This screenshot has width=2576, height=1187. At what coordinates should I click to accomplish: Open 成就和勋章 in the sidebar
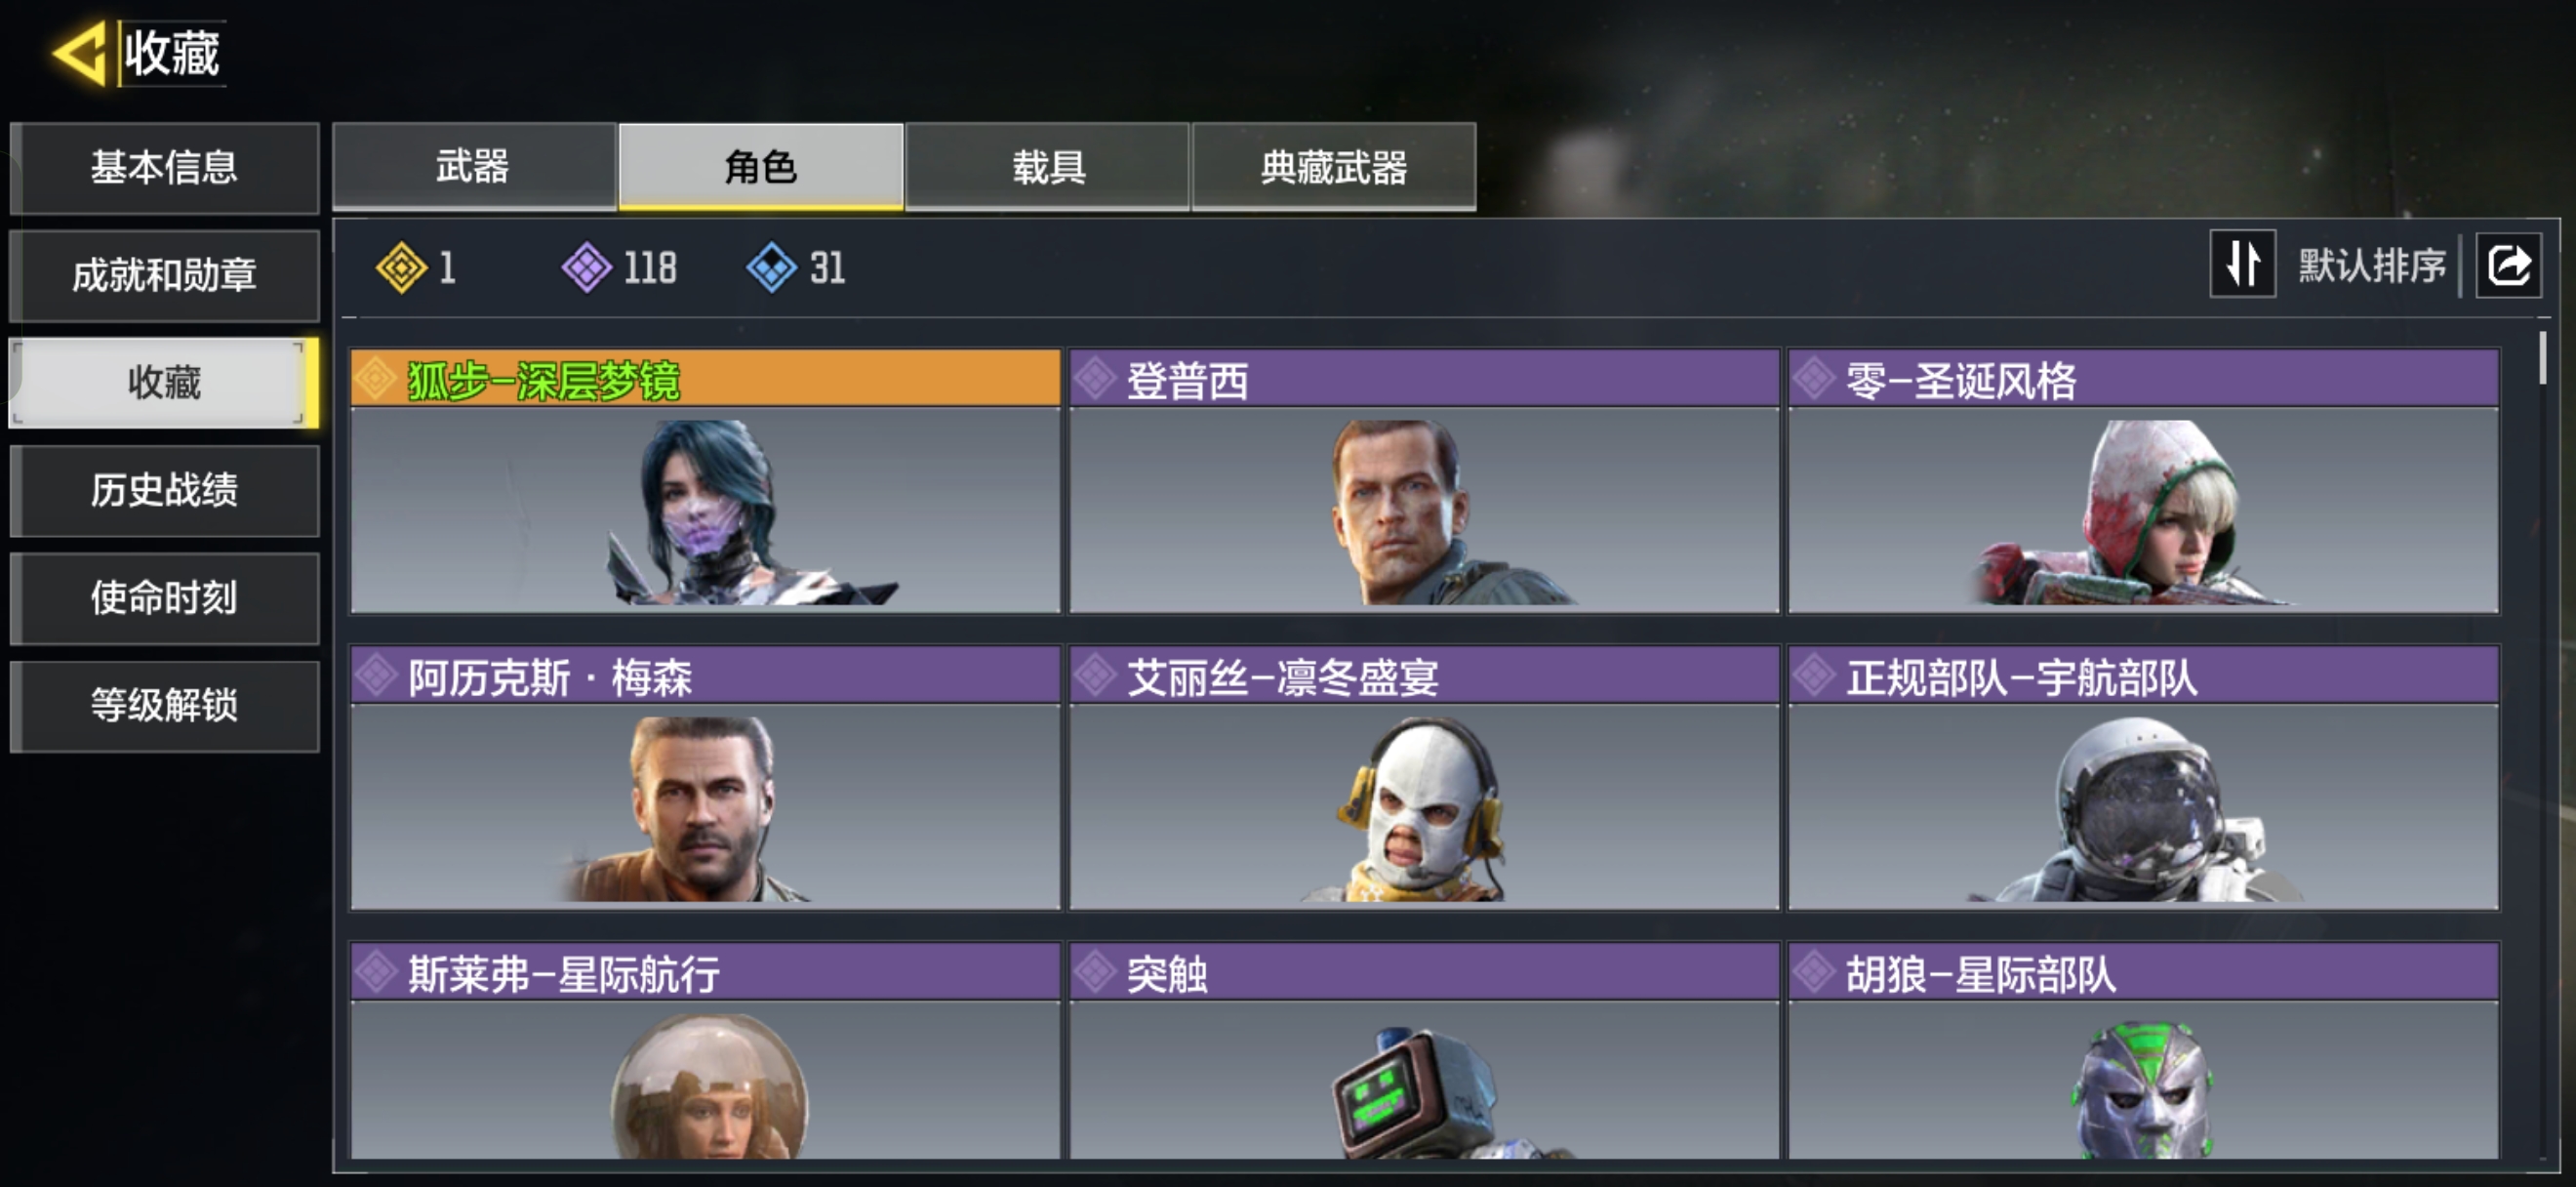point(164,276)
